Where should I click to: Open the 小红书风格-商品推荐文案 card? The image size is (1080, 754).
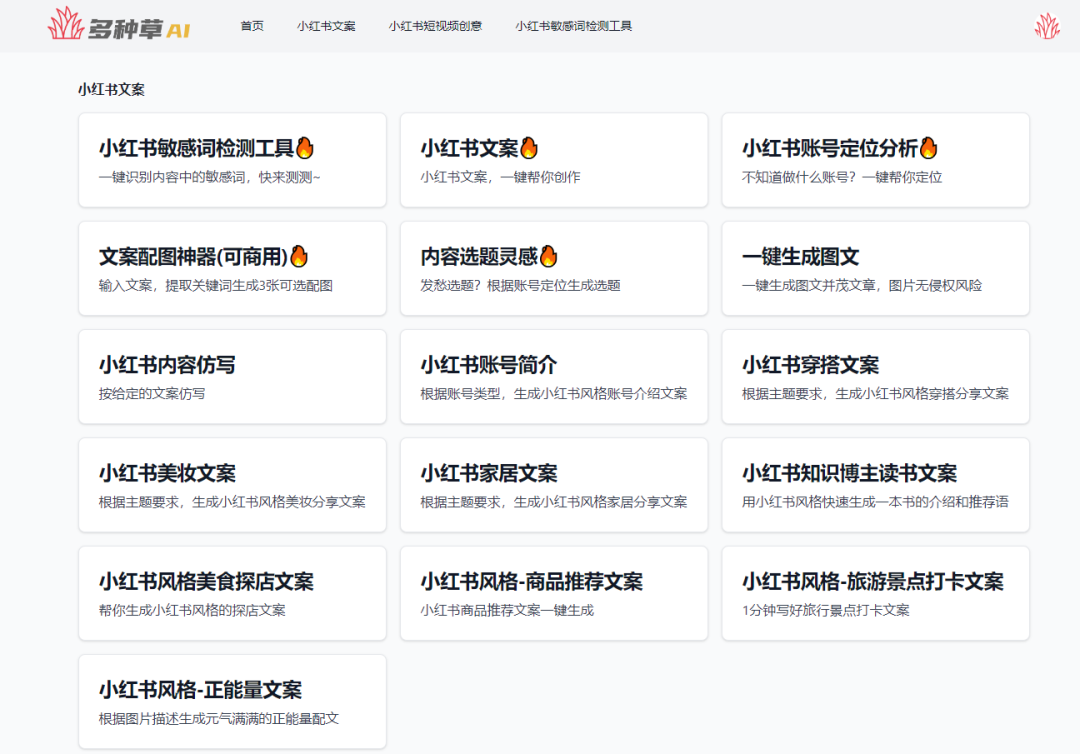554,594
